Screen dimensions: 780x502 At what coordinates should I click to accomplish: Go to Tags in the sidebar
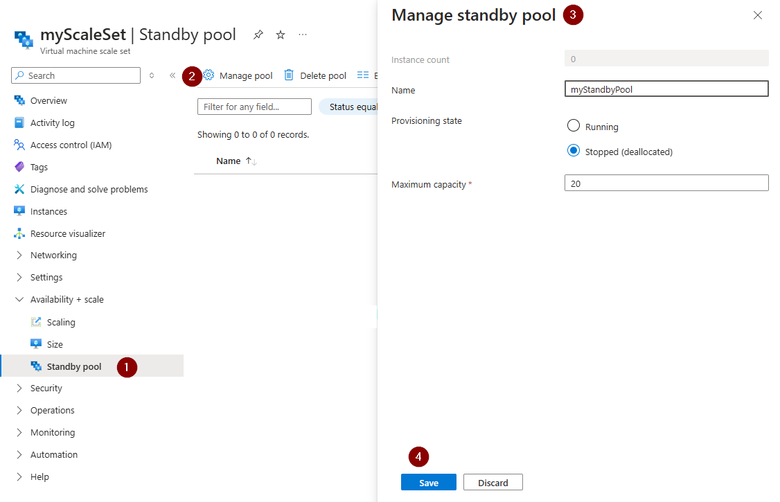tap(39, 167)
